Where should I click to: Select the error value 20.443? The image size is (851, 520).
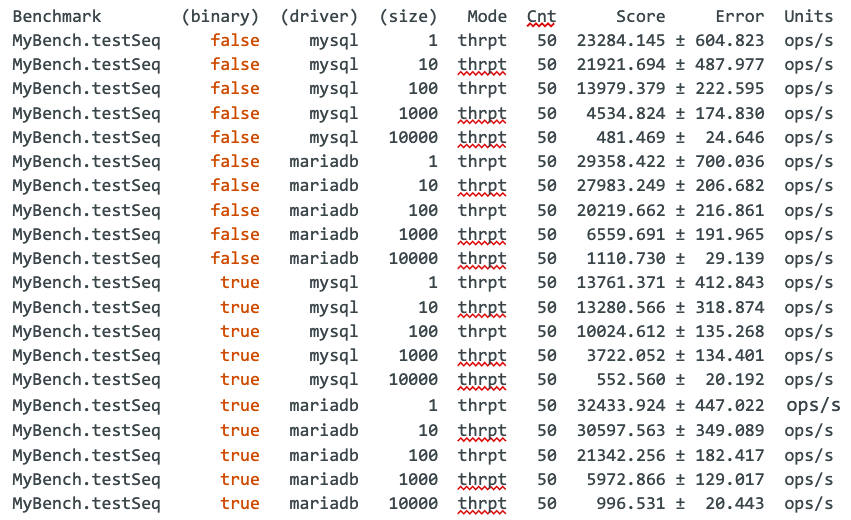click(734, 504)
